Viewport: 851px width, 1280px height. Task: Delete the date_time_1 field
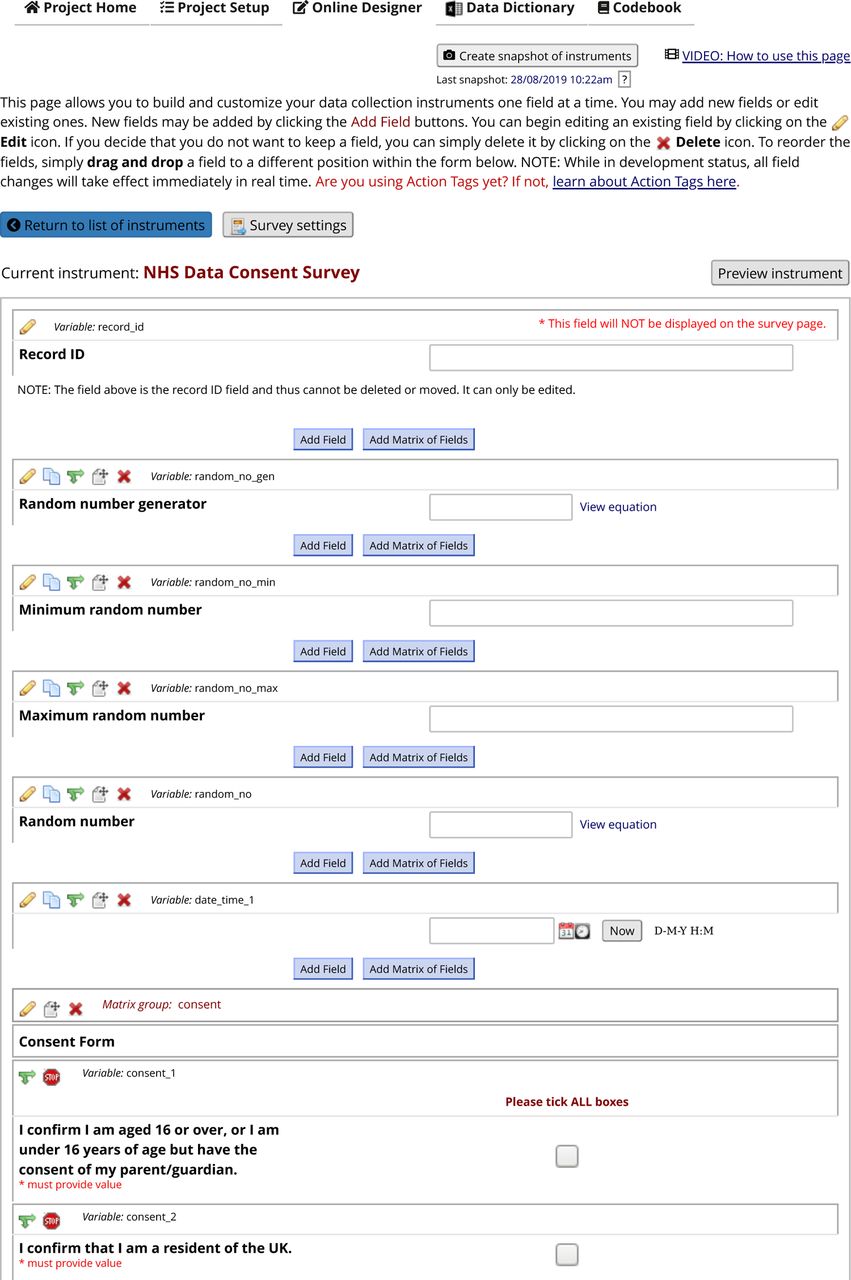click(x=124, y=900)
